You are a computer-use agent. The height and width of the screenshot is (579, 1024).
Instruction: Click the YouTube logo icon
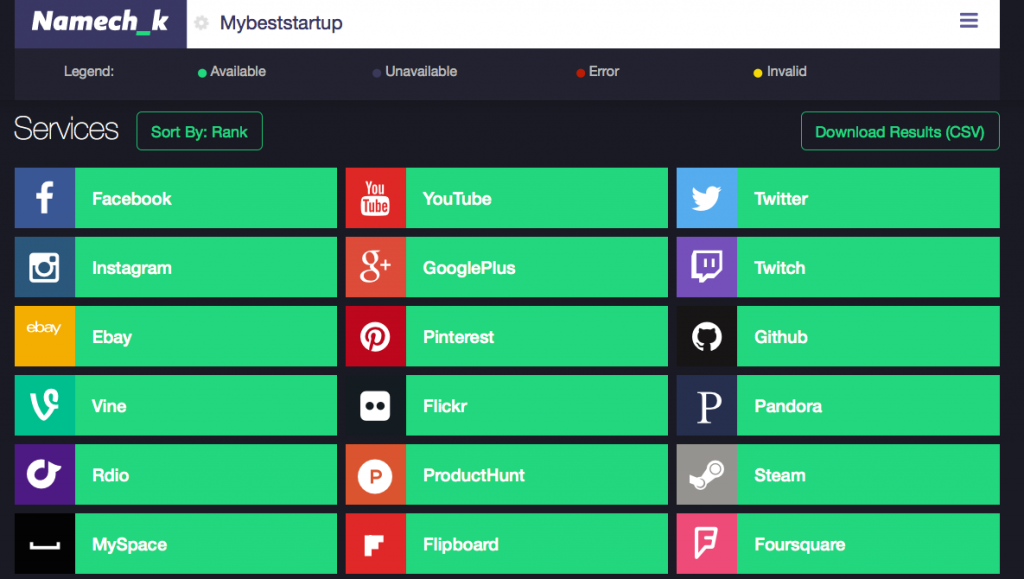pos(376,198)
